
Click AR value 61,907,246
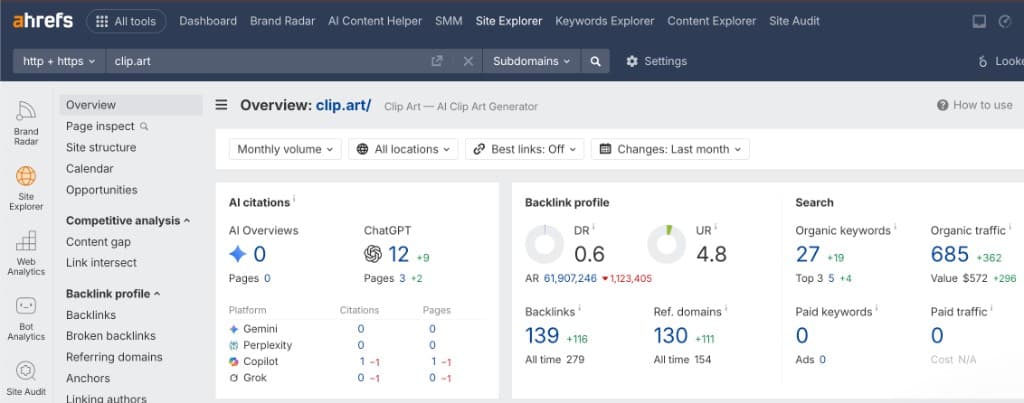pyautogui.click(x=570, y=278)
